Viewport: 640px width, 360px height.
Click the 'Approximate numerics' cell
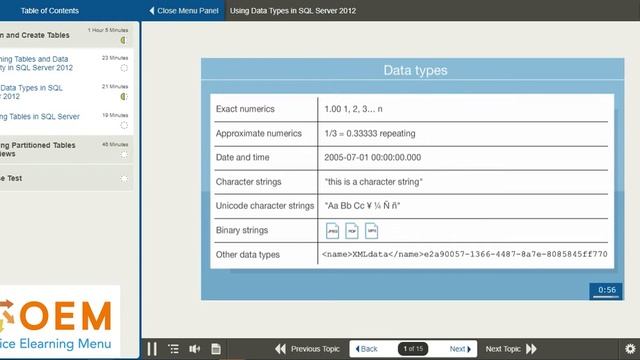tap(259, 133)
